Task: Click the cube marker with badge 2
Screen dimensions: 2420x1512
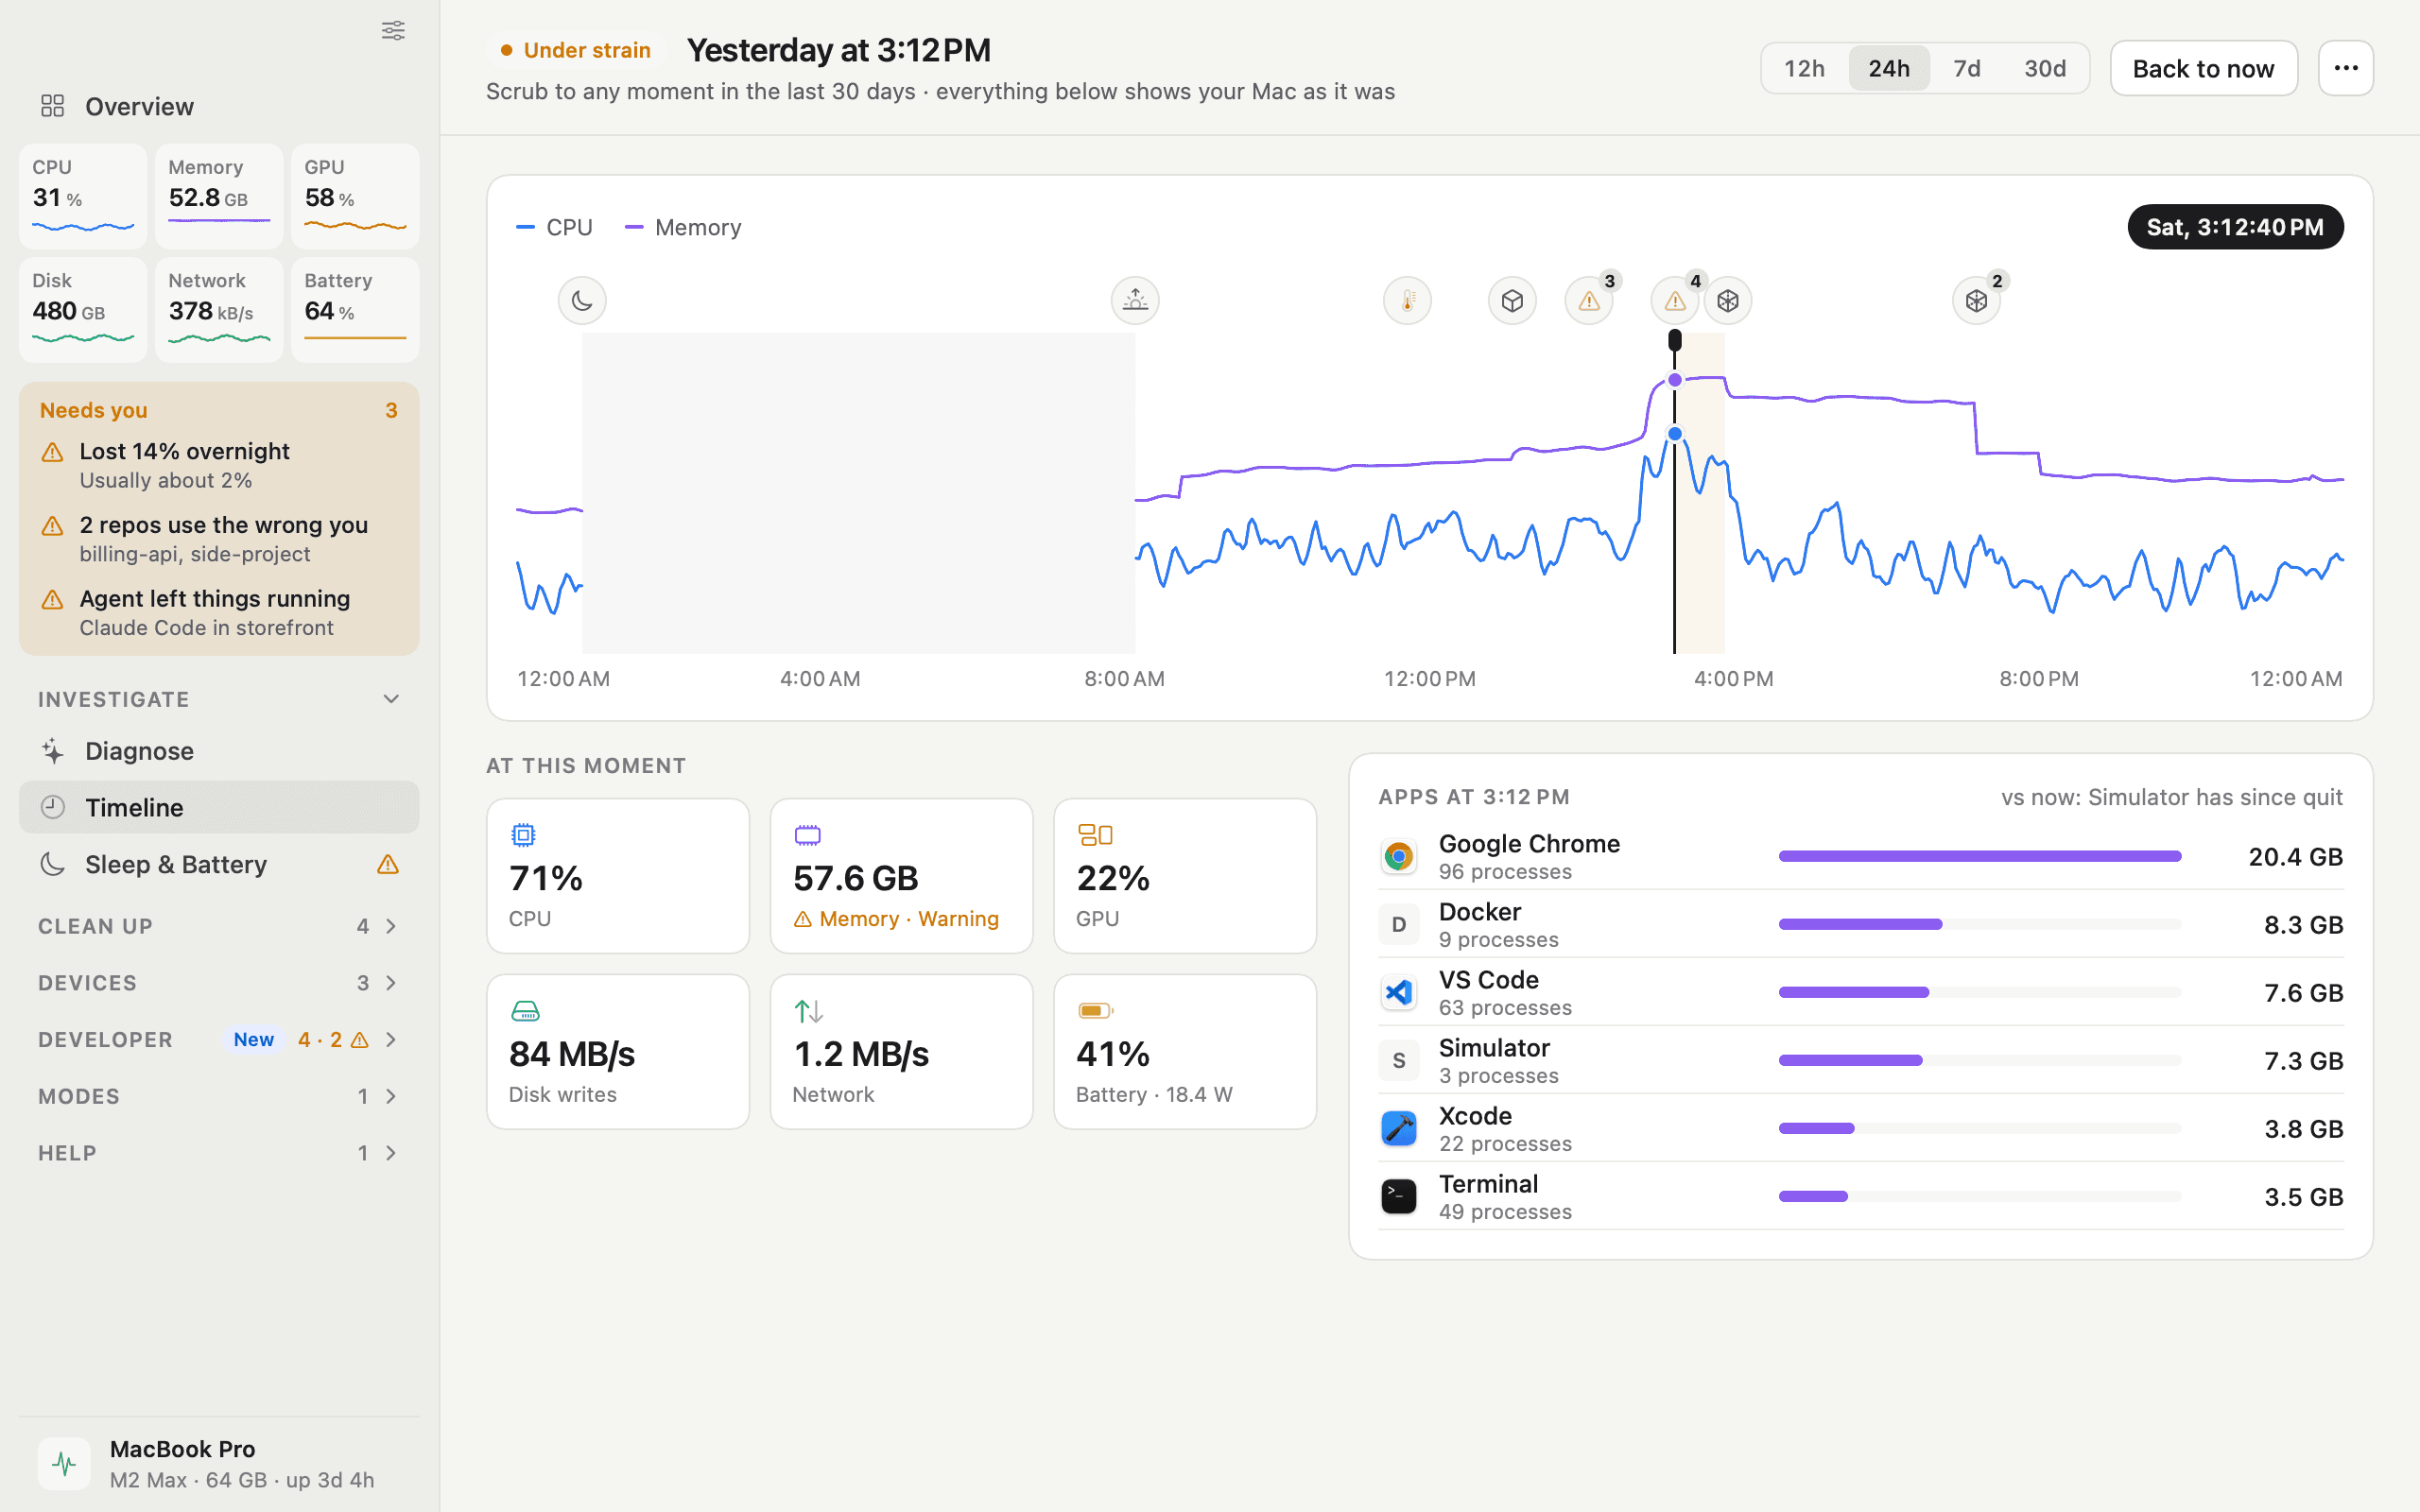Action: 1976,300
